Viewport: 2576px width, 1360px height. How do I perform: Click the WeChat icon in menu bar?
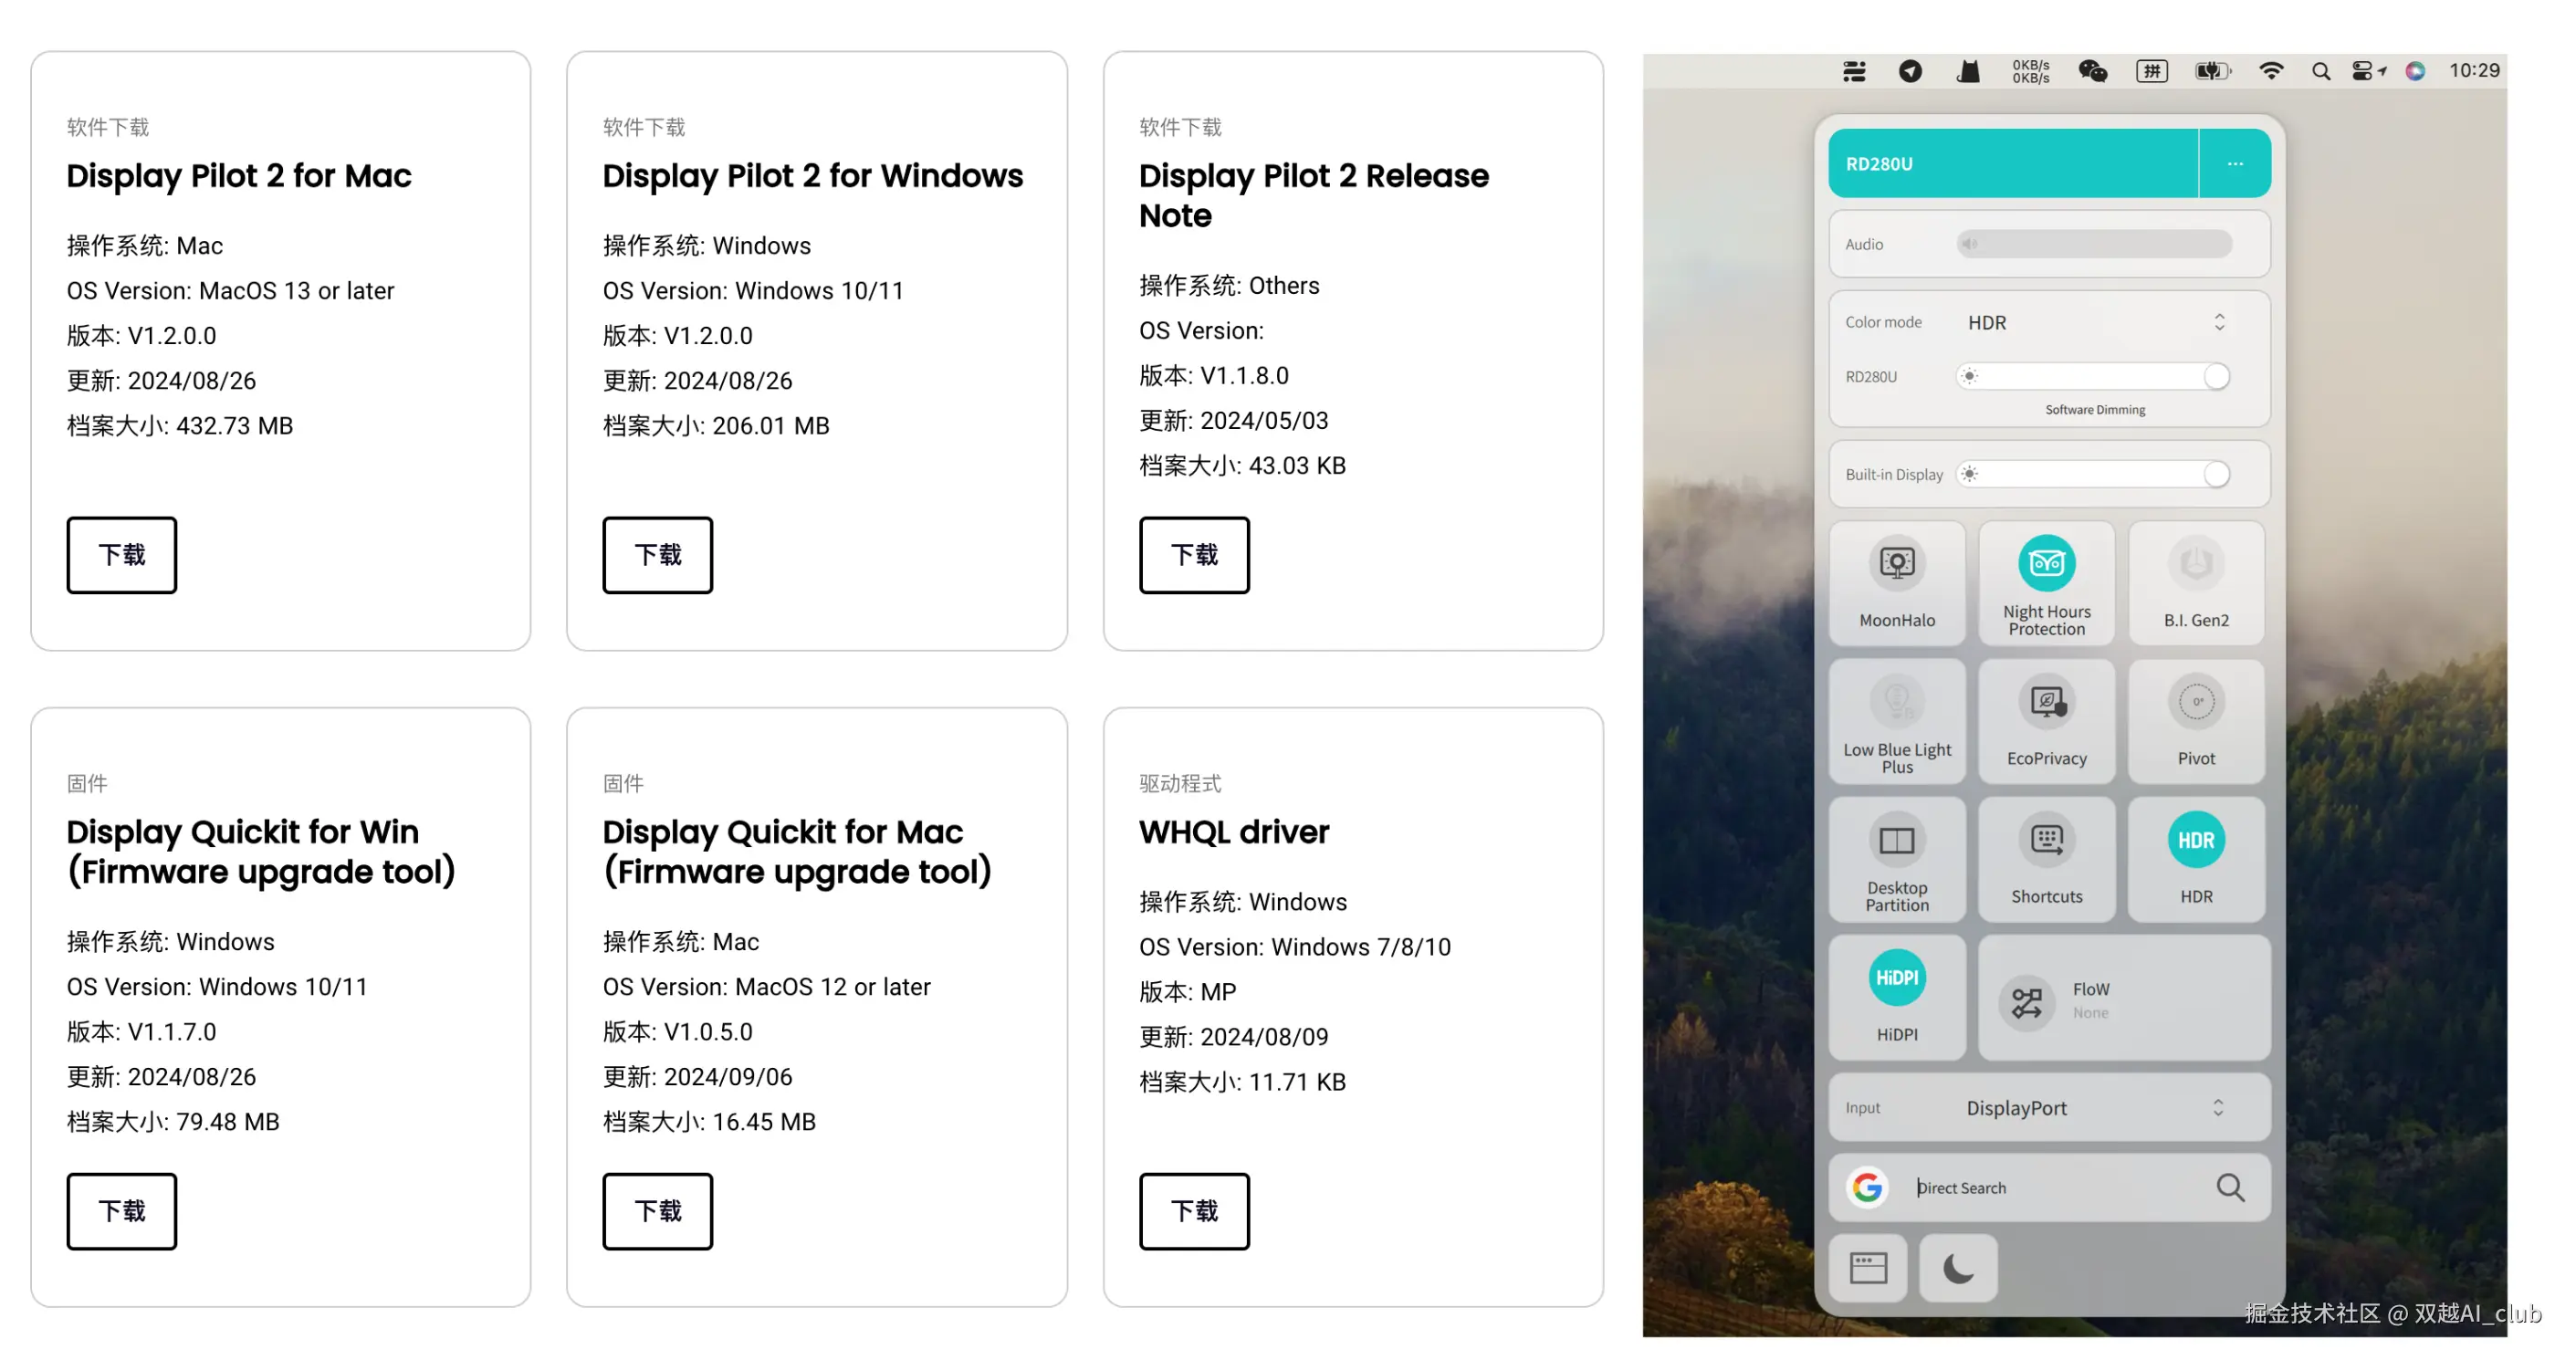(x=2092, y=71)
